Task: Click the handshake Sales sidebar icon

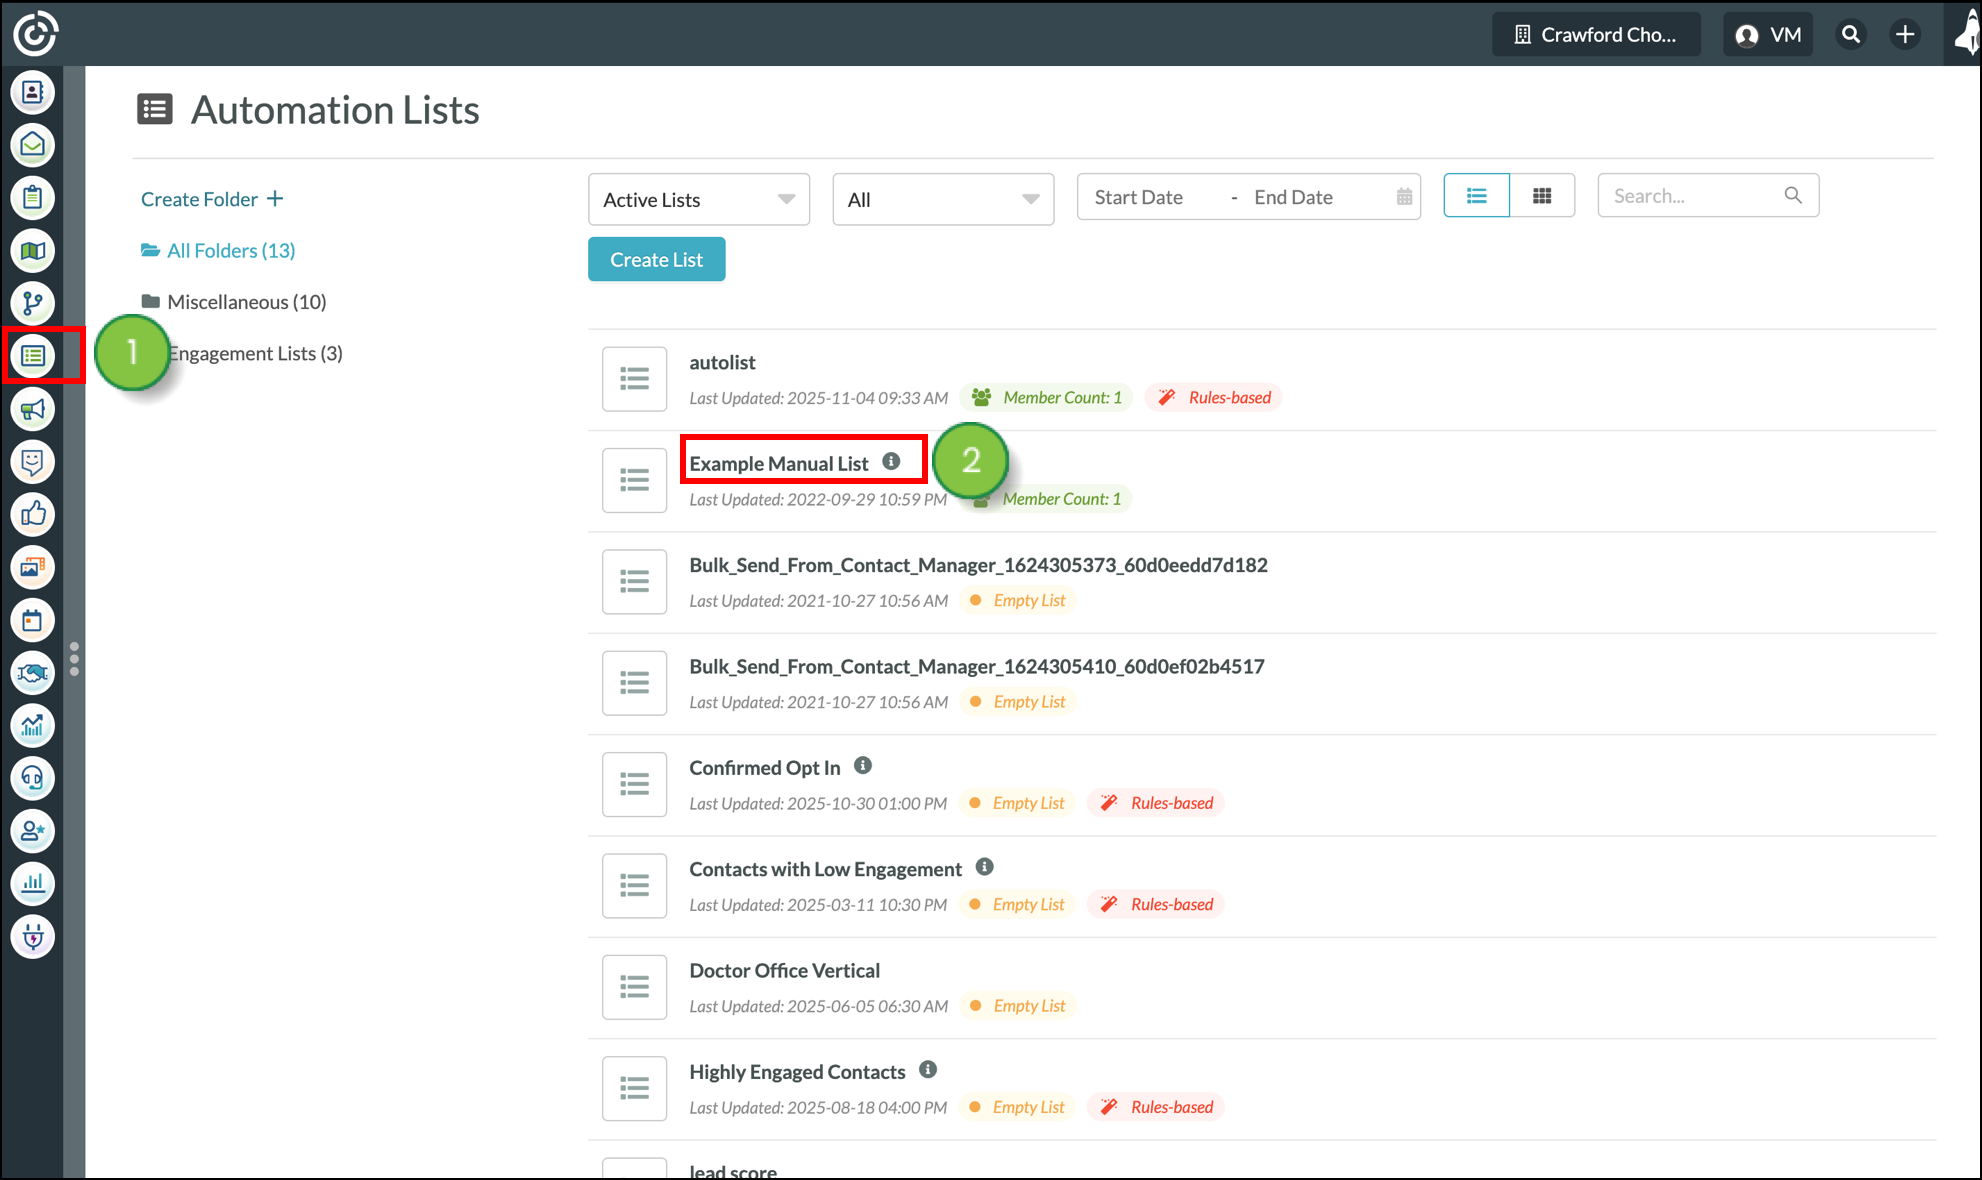Action: point(33,673)
